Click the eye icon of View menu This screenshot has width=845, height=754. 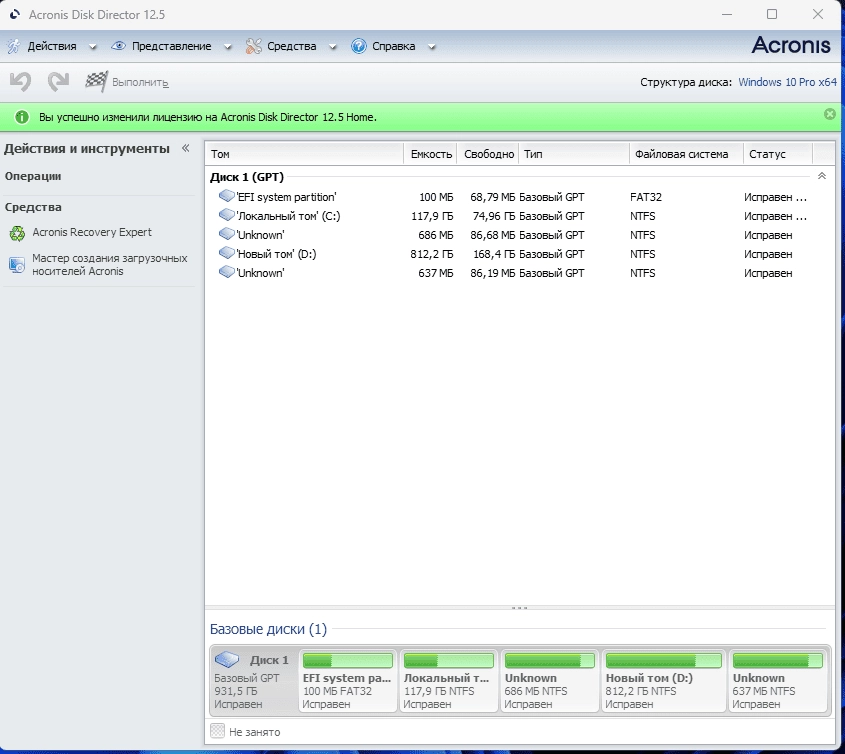tap(119, 46)
